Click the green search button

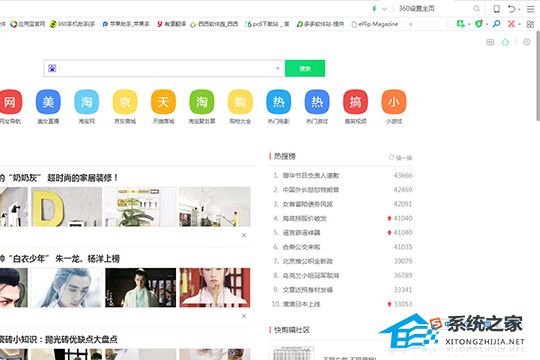(305, 68)
